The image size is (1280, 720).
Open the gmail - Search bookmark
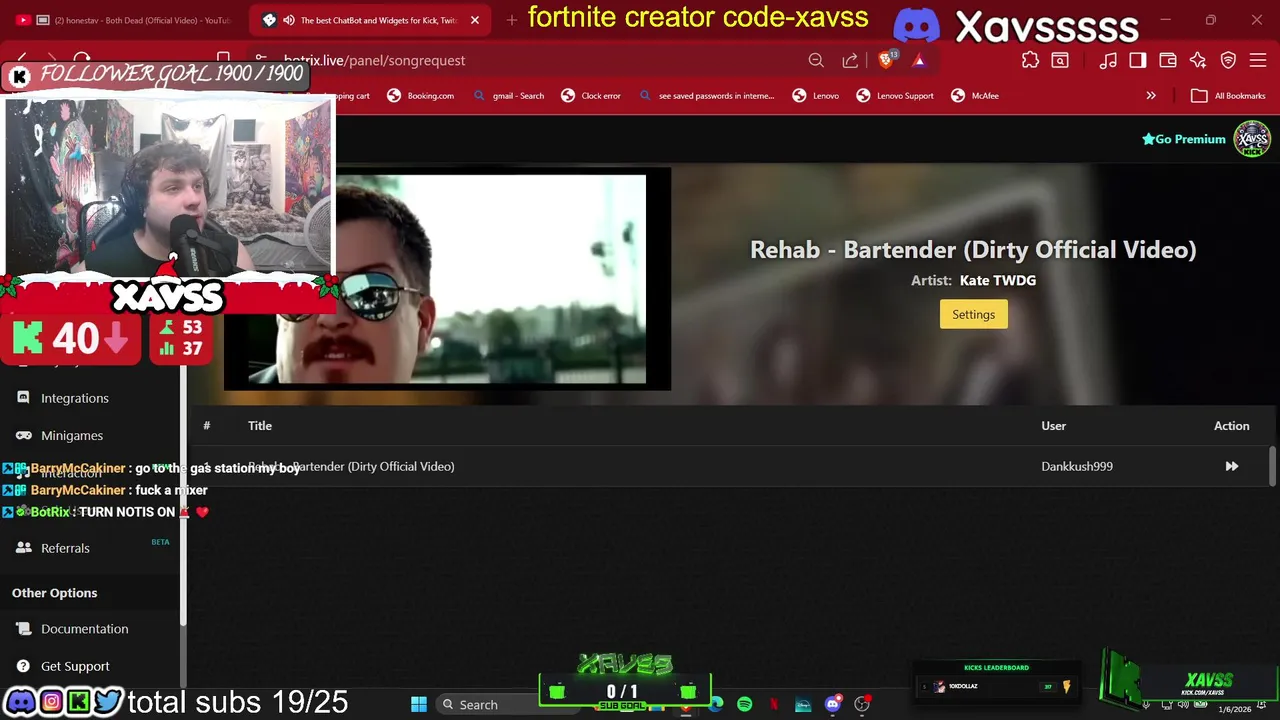508,96
